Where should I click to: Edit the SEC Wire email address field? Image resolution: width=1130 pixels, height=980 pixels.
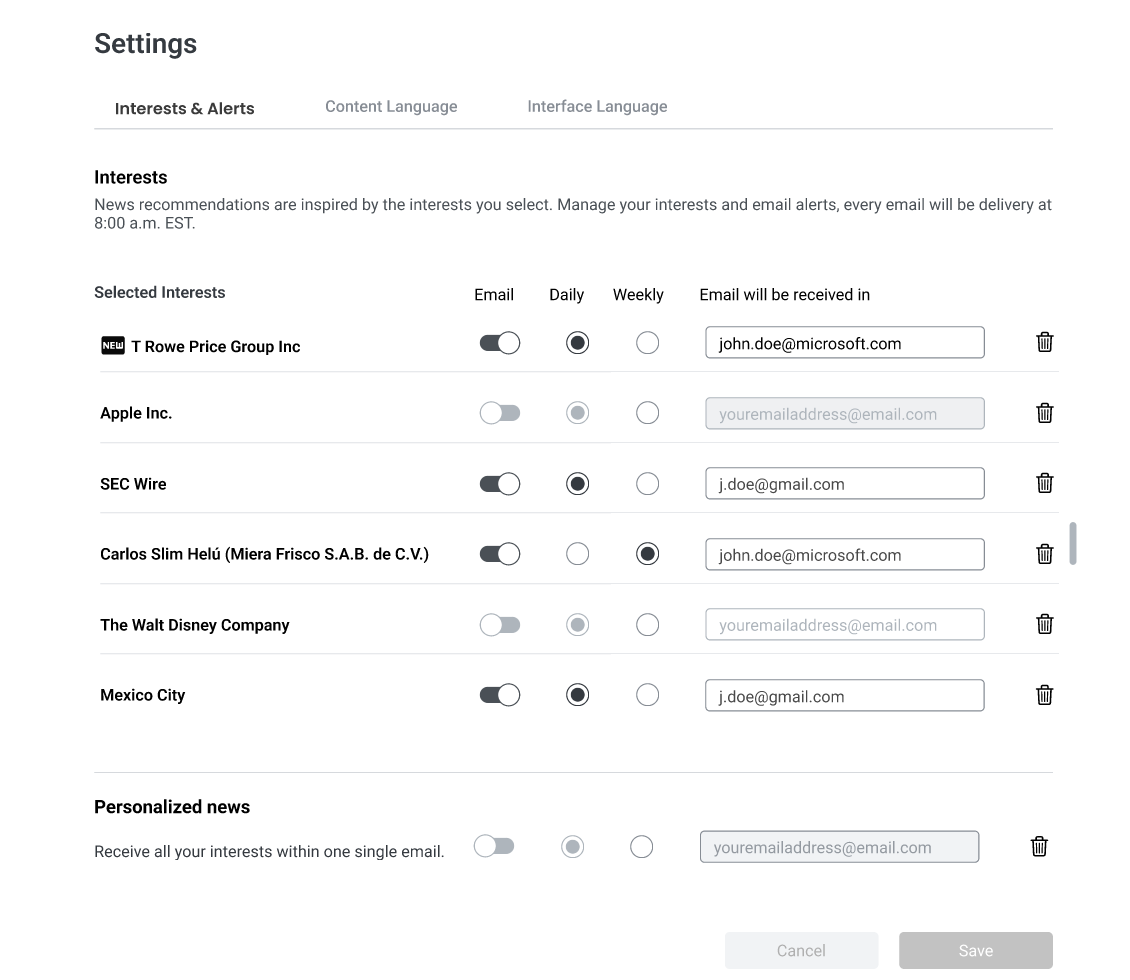tap(844, 484)
